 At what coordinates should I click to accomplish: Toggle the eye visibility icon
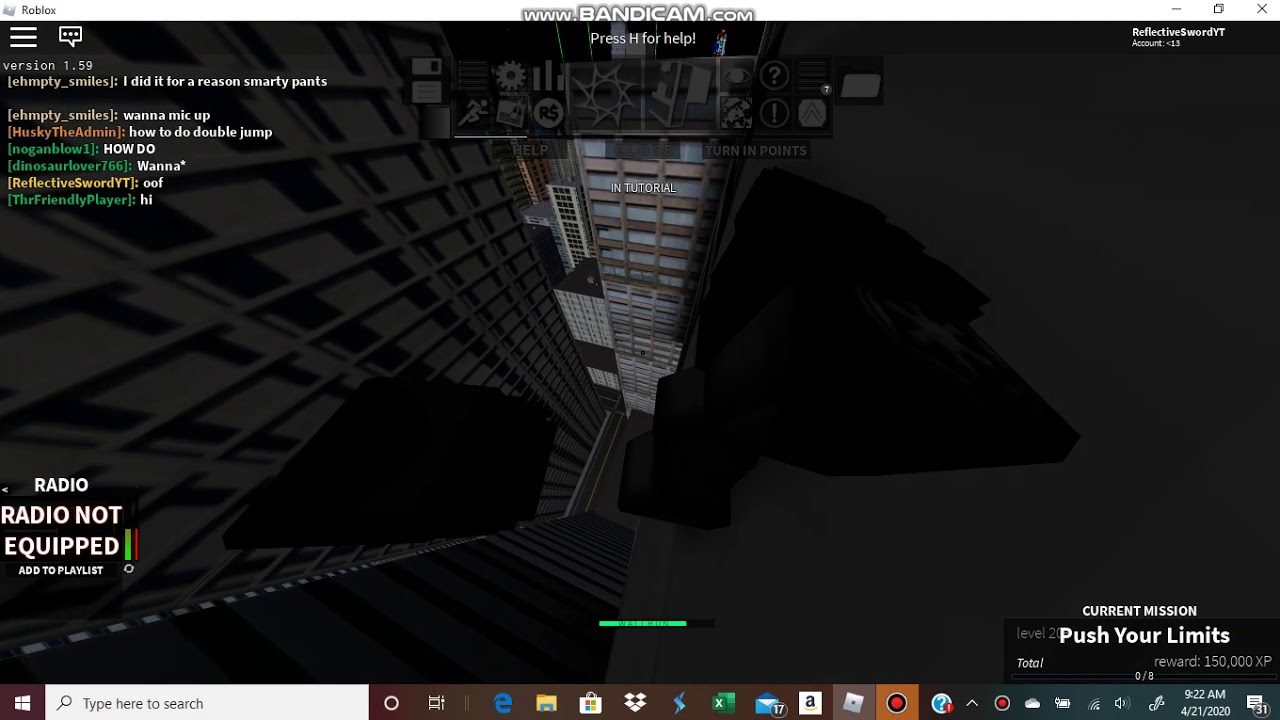736,77
